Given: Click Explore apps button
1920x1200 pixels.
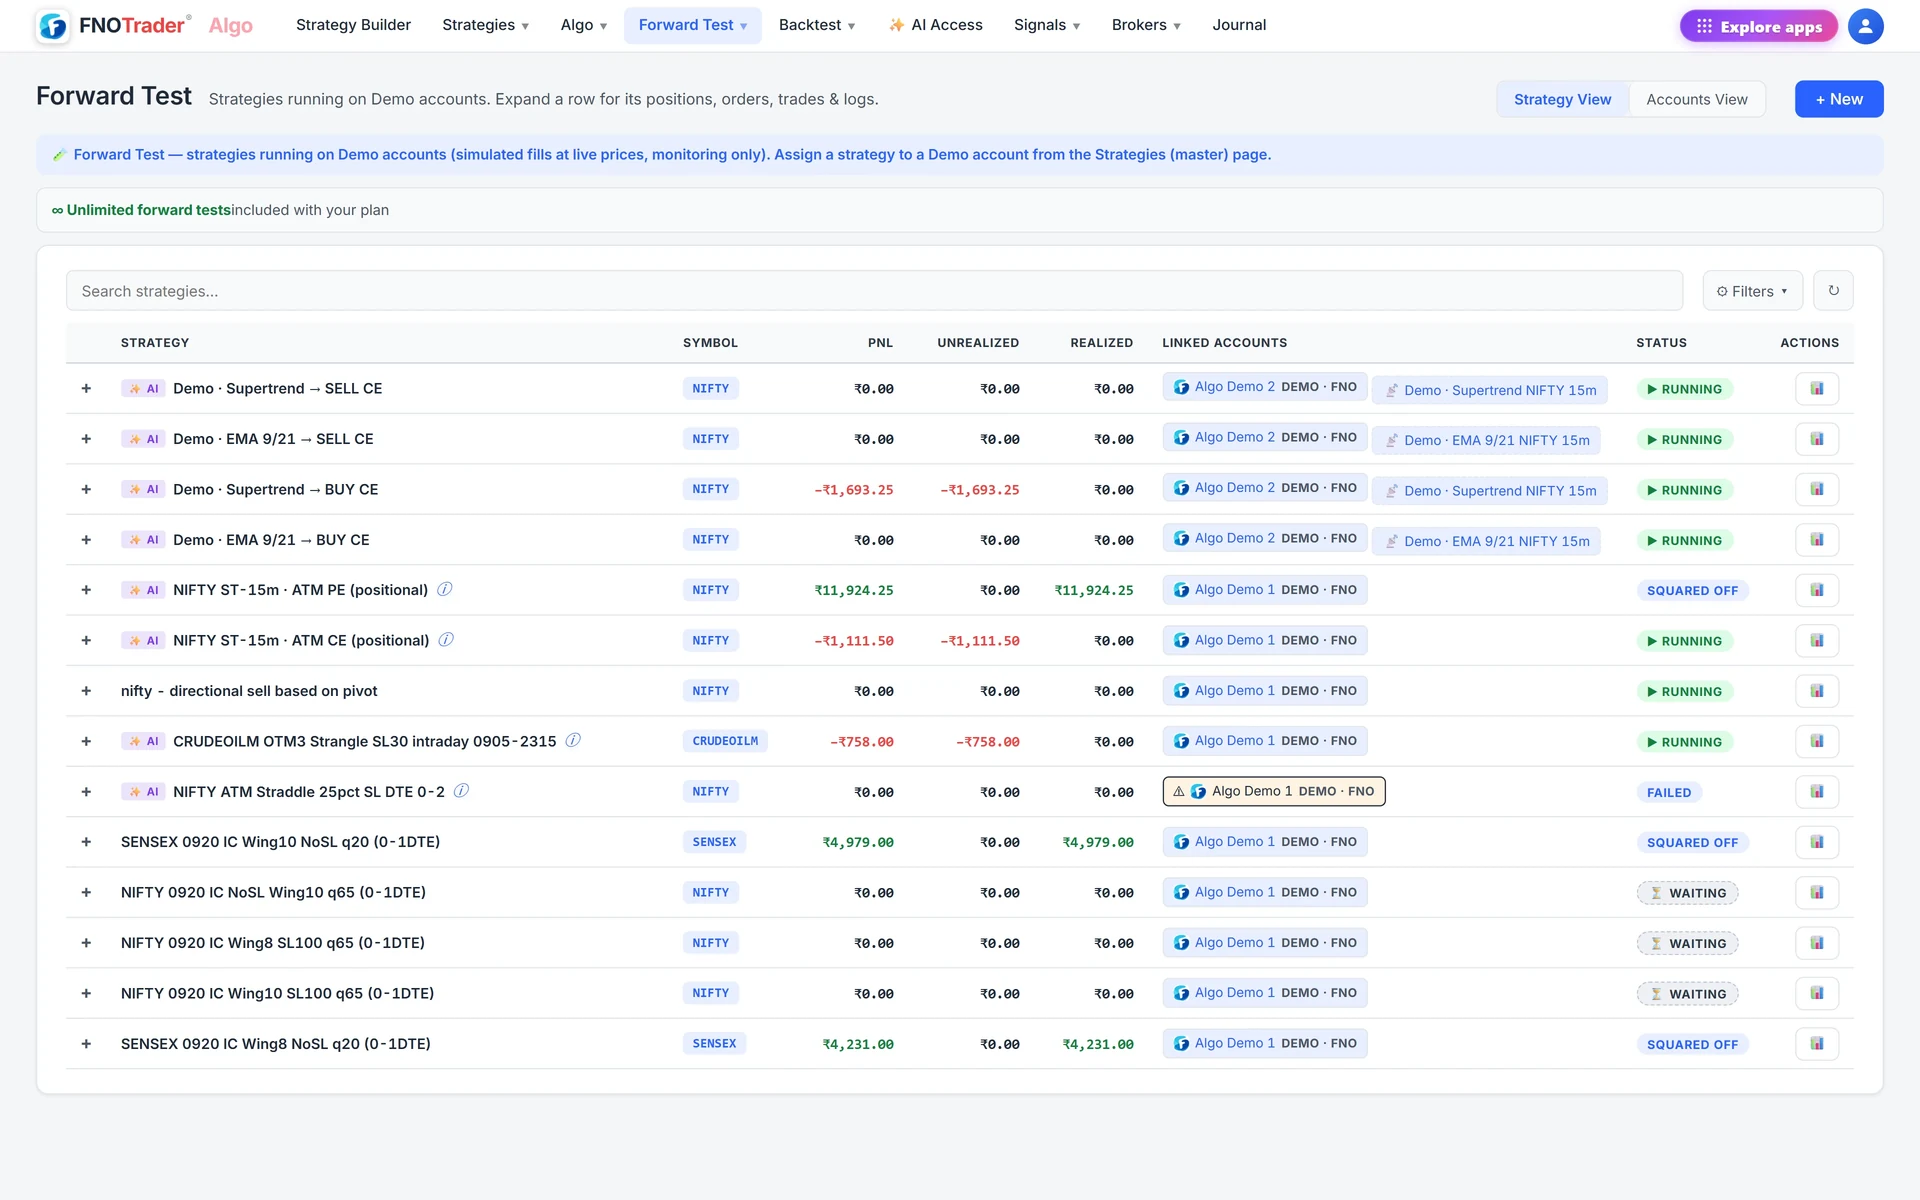Looking at the screenshot, I should (x=1758, y=26).
